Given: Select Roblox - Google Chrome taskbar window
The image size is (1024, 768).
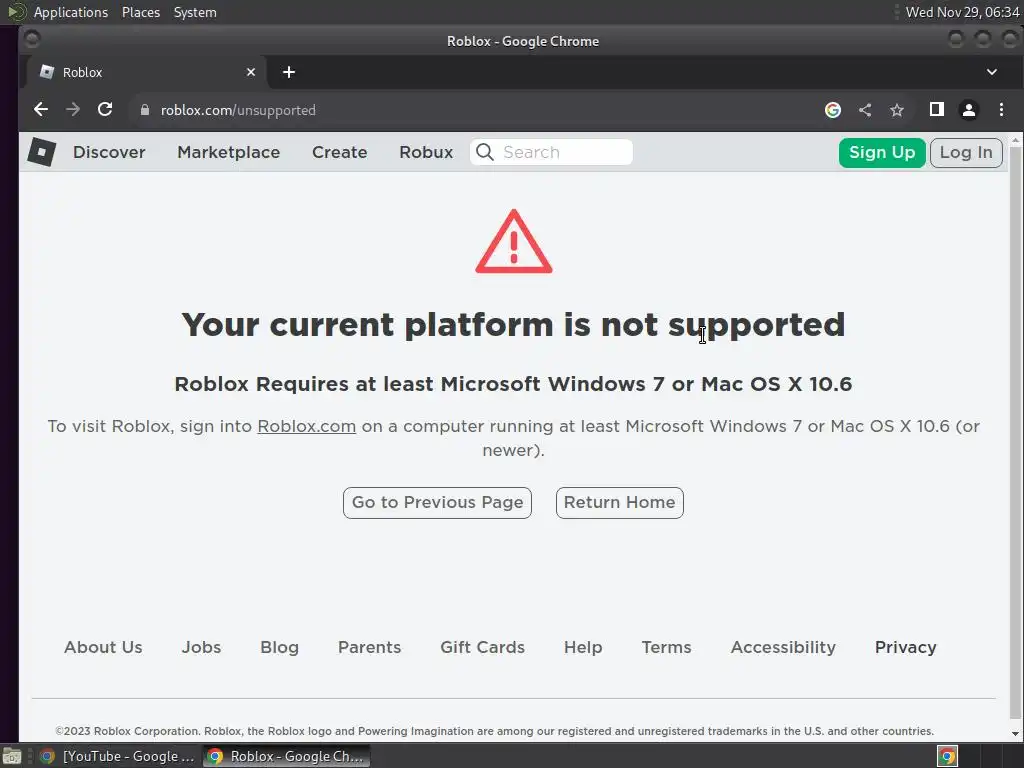Looking at the screenshot, I should click(x=286, y=756).
